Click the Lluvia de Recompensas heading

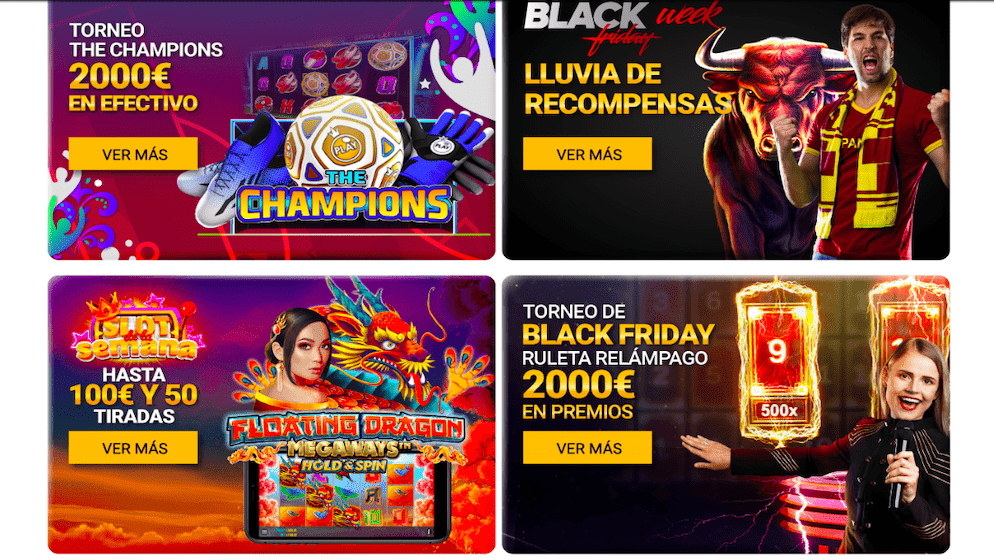pyautogui.click(x=628, y=89)
